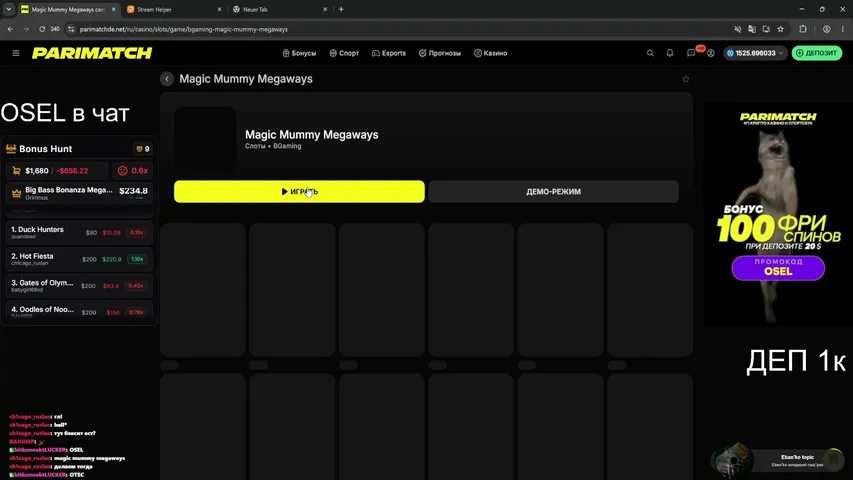853x480 pixels.
Task: Click the Слоты category link
Action: pos(255,146)
